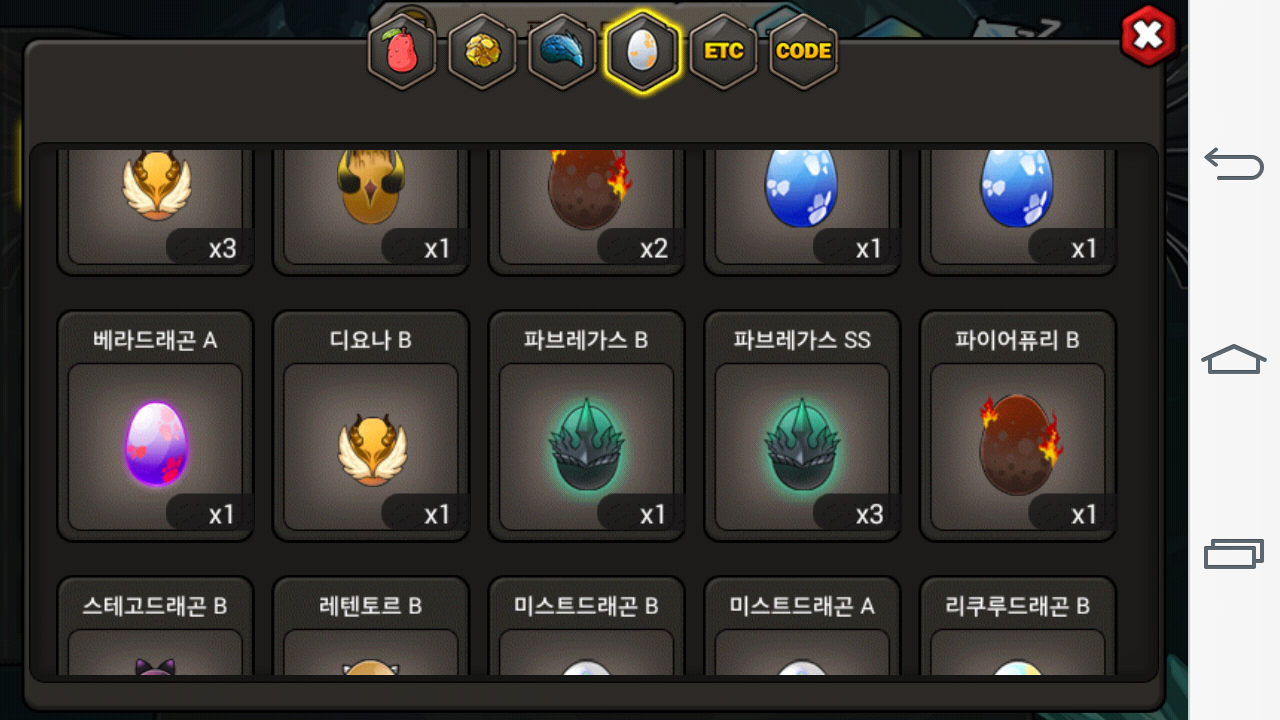Select the egg inventory tab
This screenshot has width=1280, height=720.
tap(642, 52)
